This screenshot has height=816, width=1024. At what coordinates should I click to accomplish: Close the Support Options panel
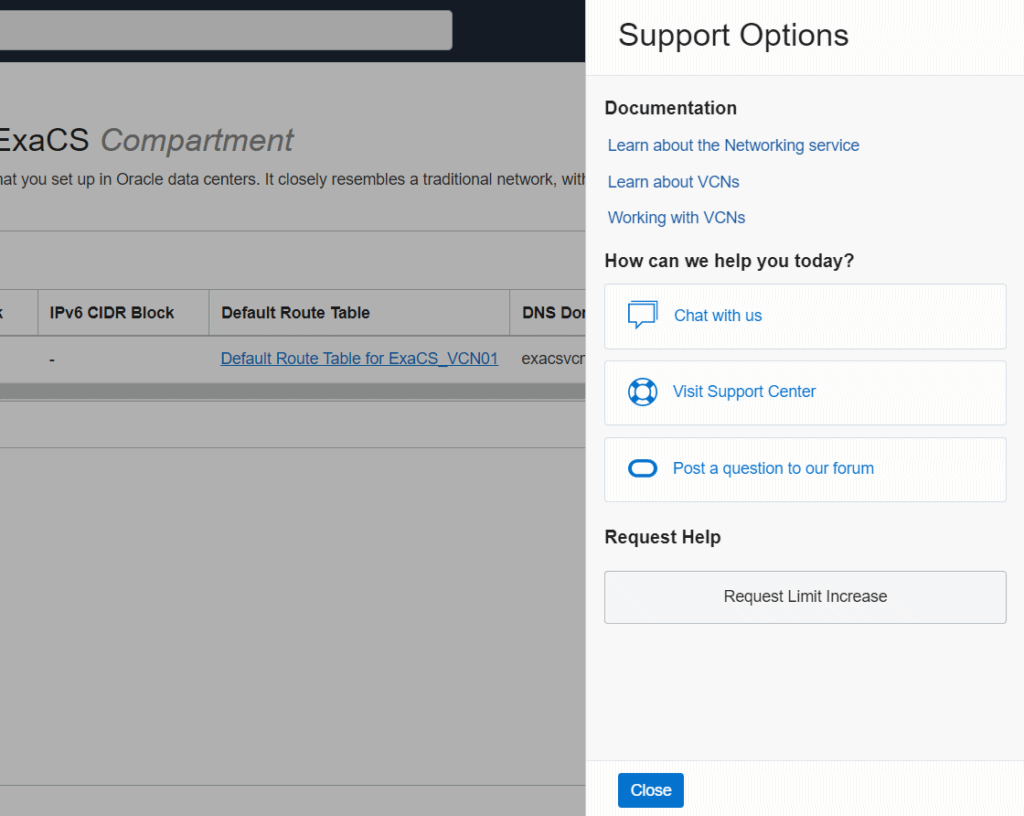(650, 790)
